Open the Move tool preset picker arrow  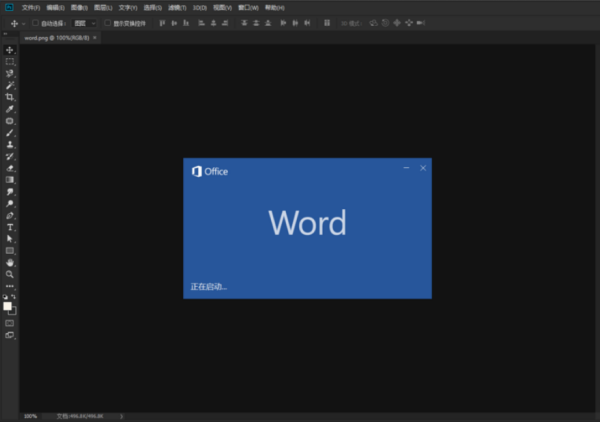[24, 23]
